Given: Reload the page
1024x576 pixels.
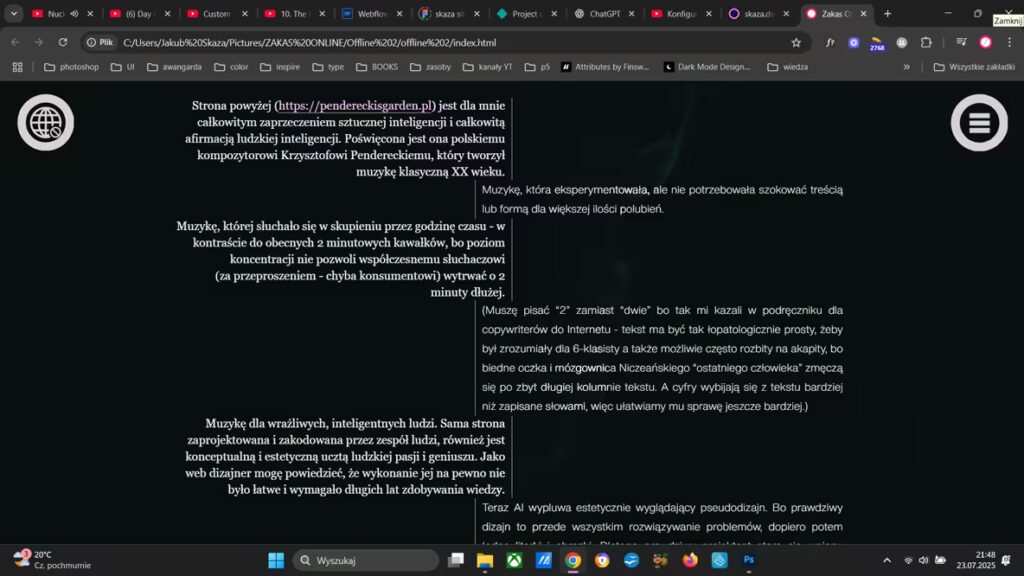Looking at the screenshot, I should (63, 43).
